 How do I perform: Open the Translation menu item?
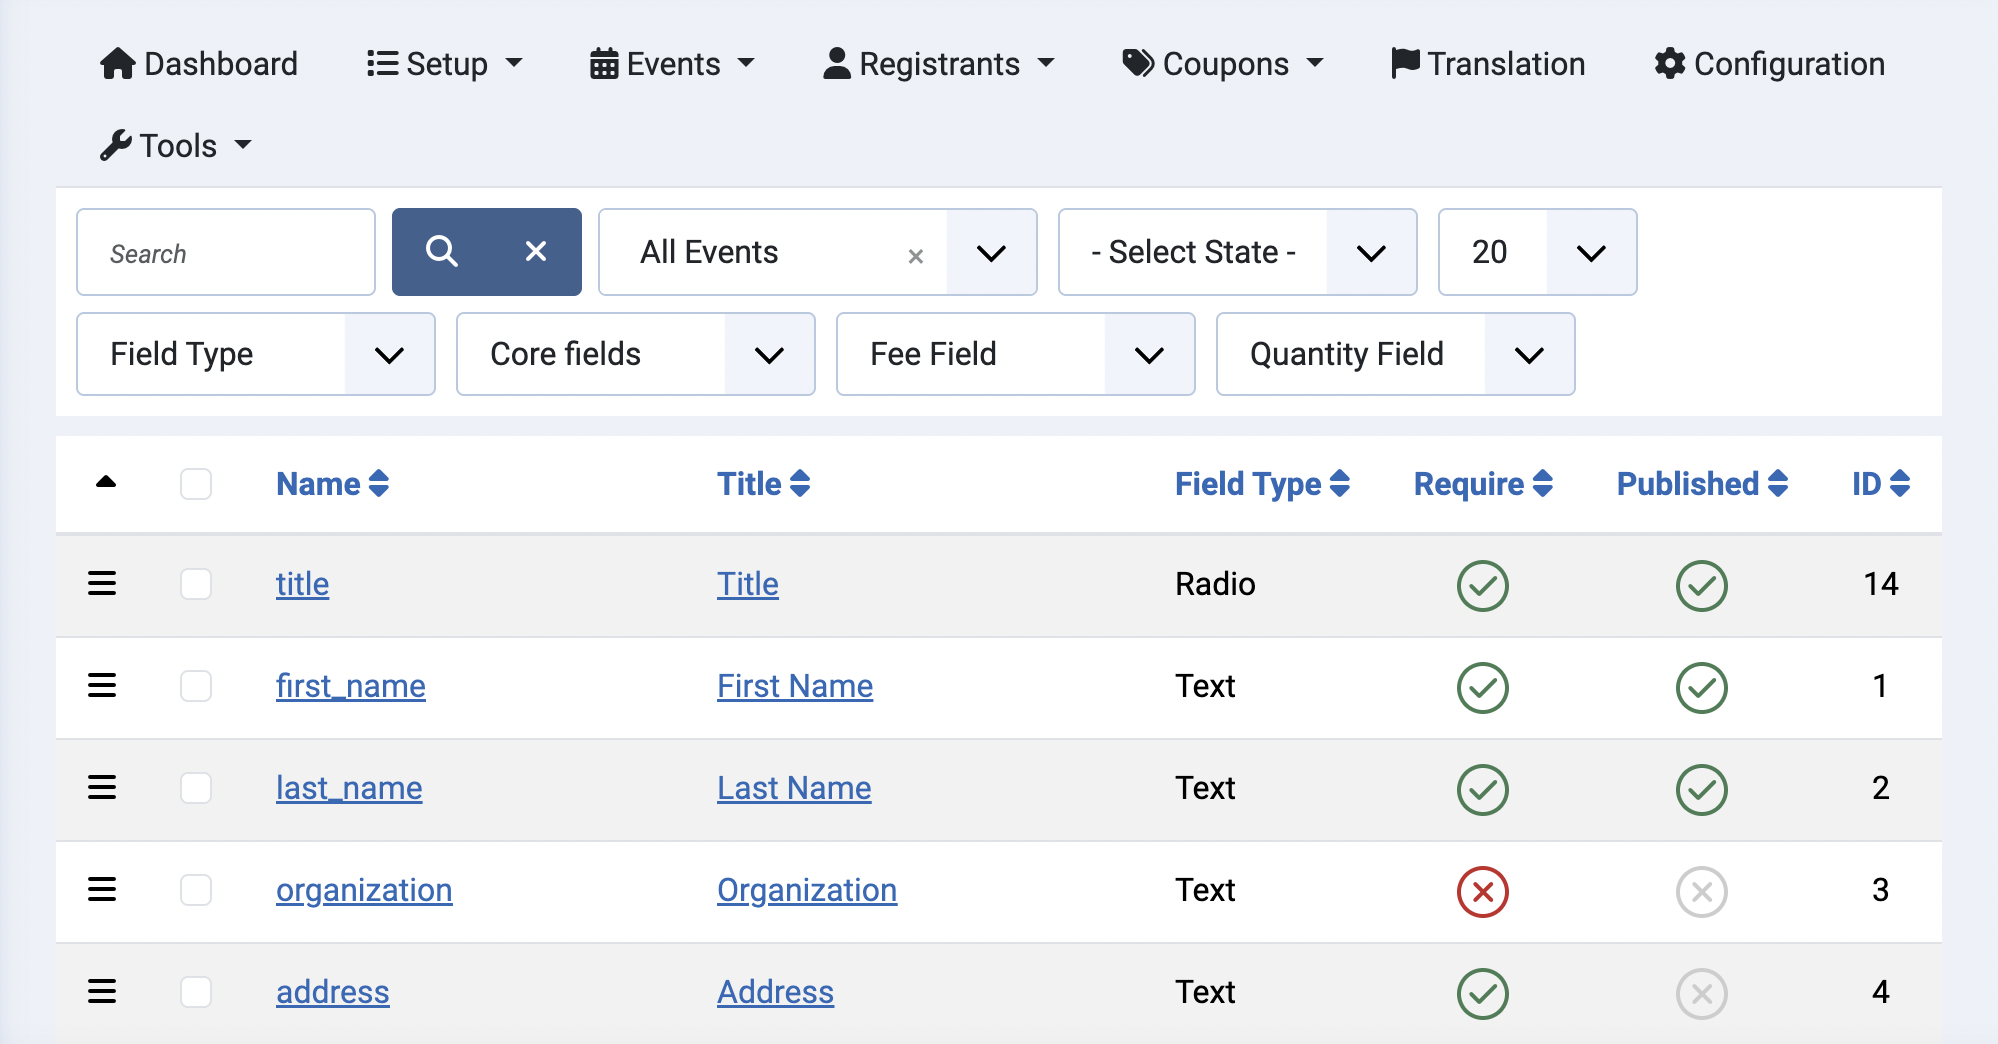point(1488,64)
